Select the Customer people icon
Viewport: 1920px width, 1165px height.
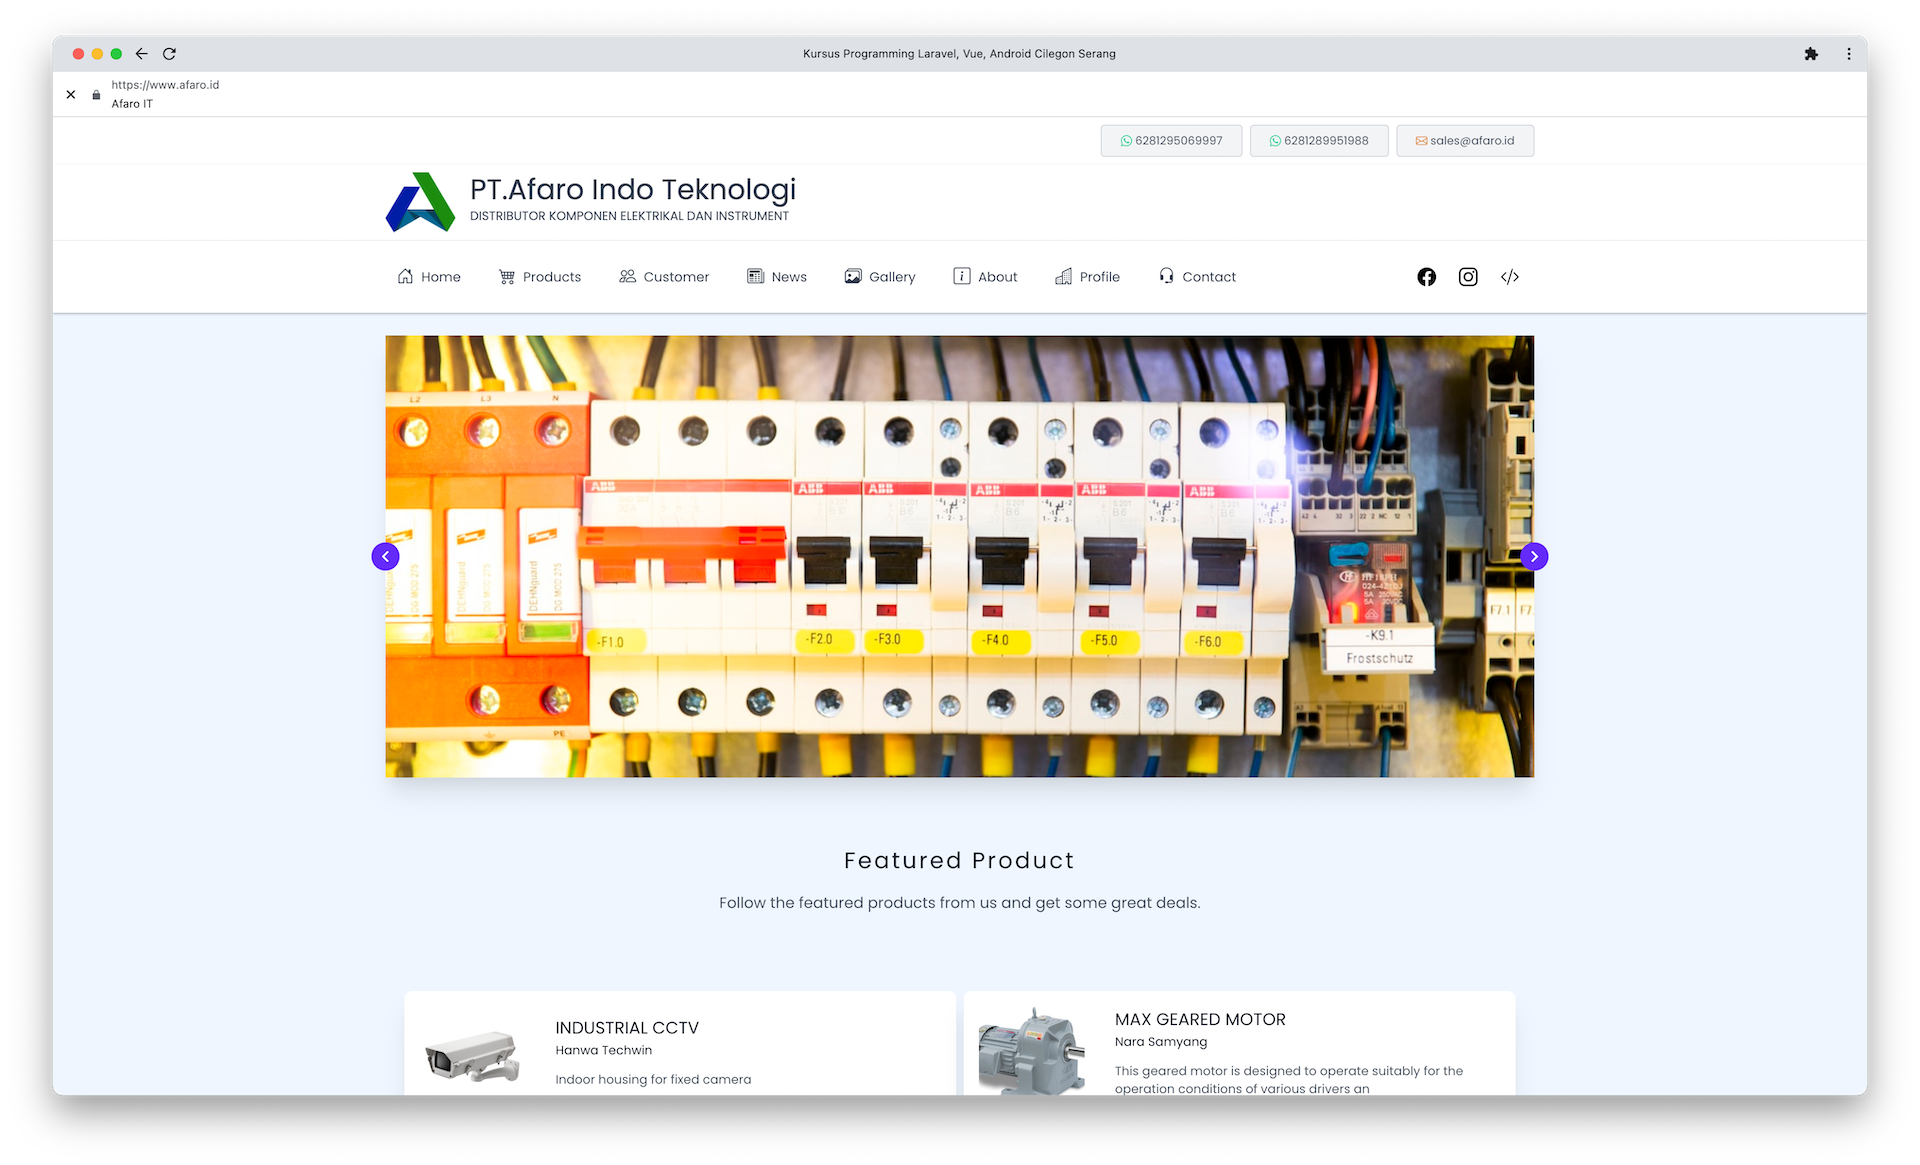click(x=627, y=276)
